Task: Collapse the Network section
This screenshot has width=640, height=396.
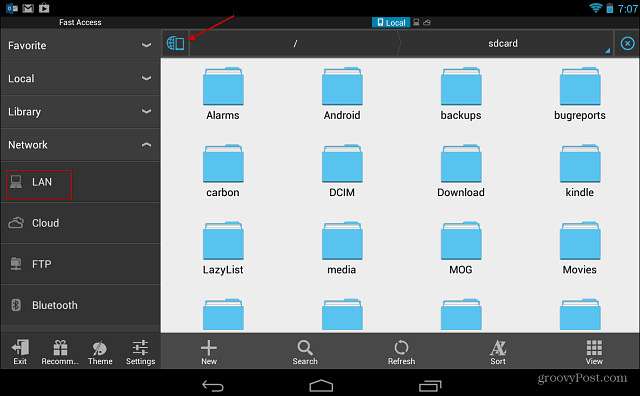Action: coord(80,145)
